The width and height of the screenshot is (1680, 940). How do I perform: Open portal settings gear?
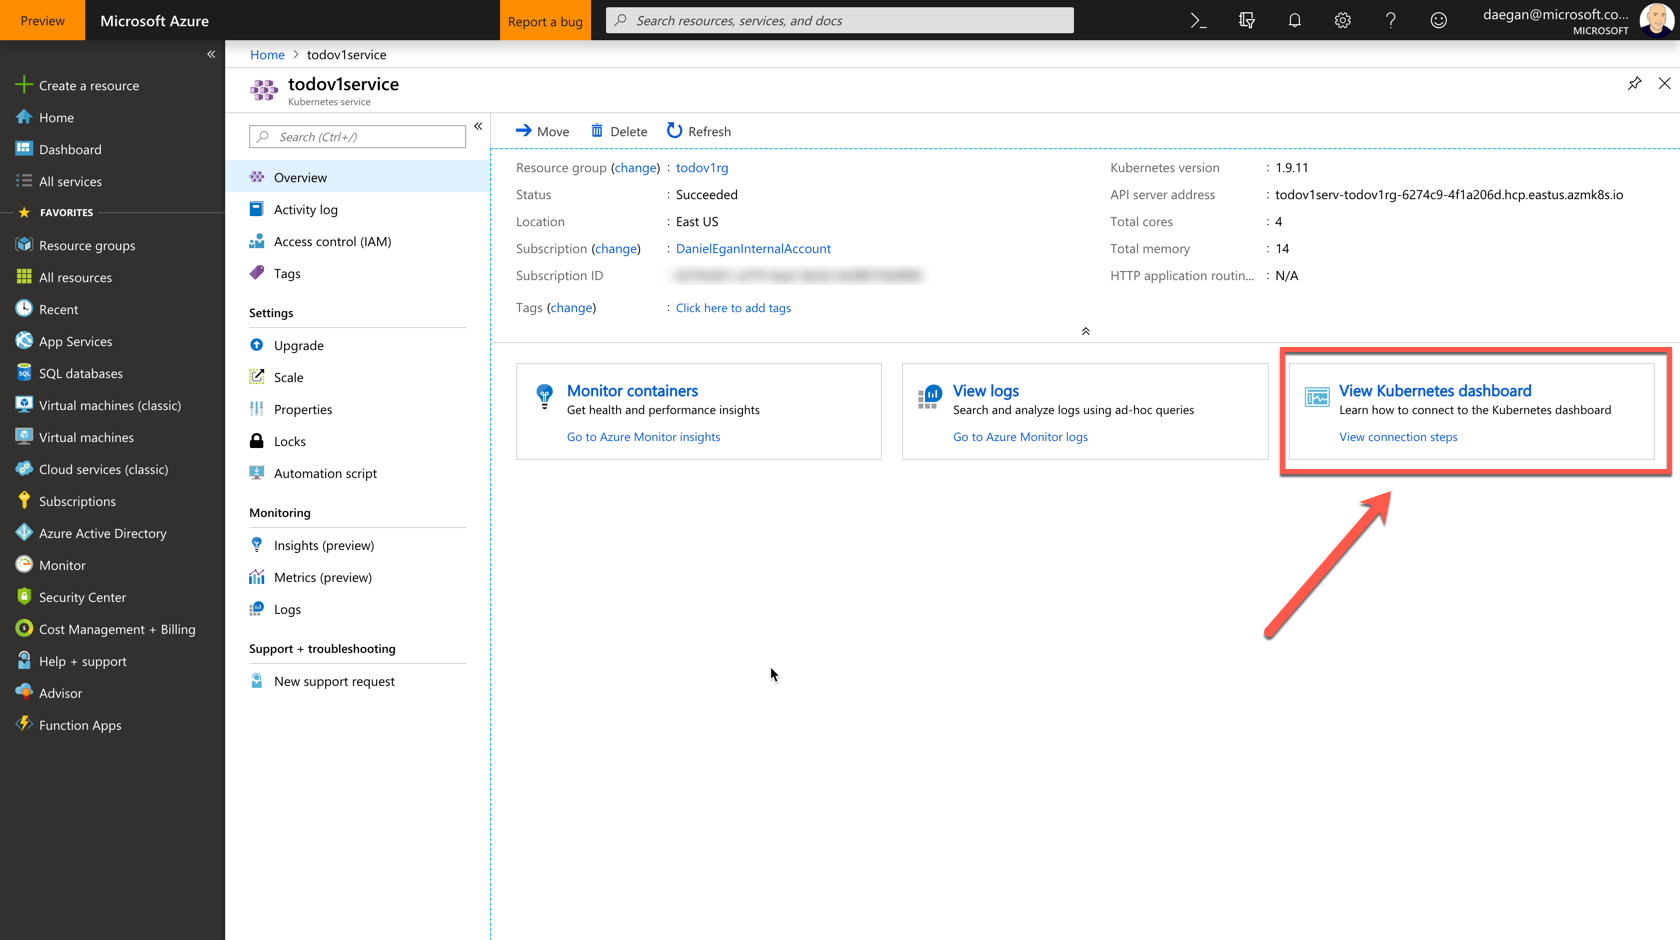point(1342,20)
